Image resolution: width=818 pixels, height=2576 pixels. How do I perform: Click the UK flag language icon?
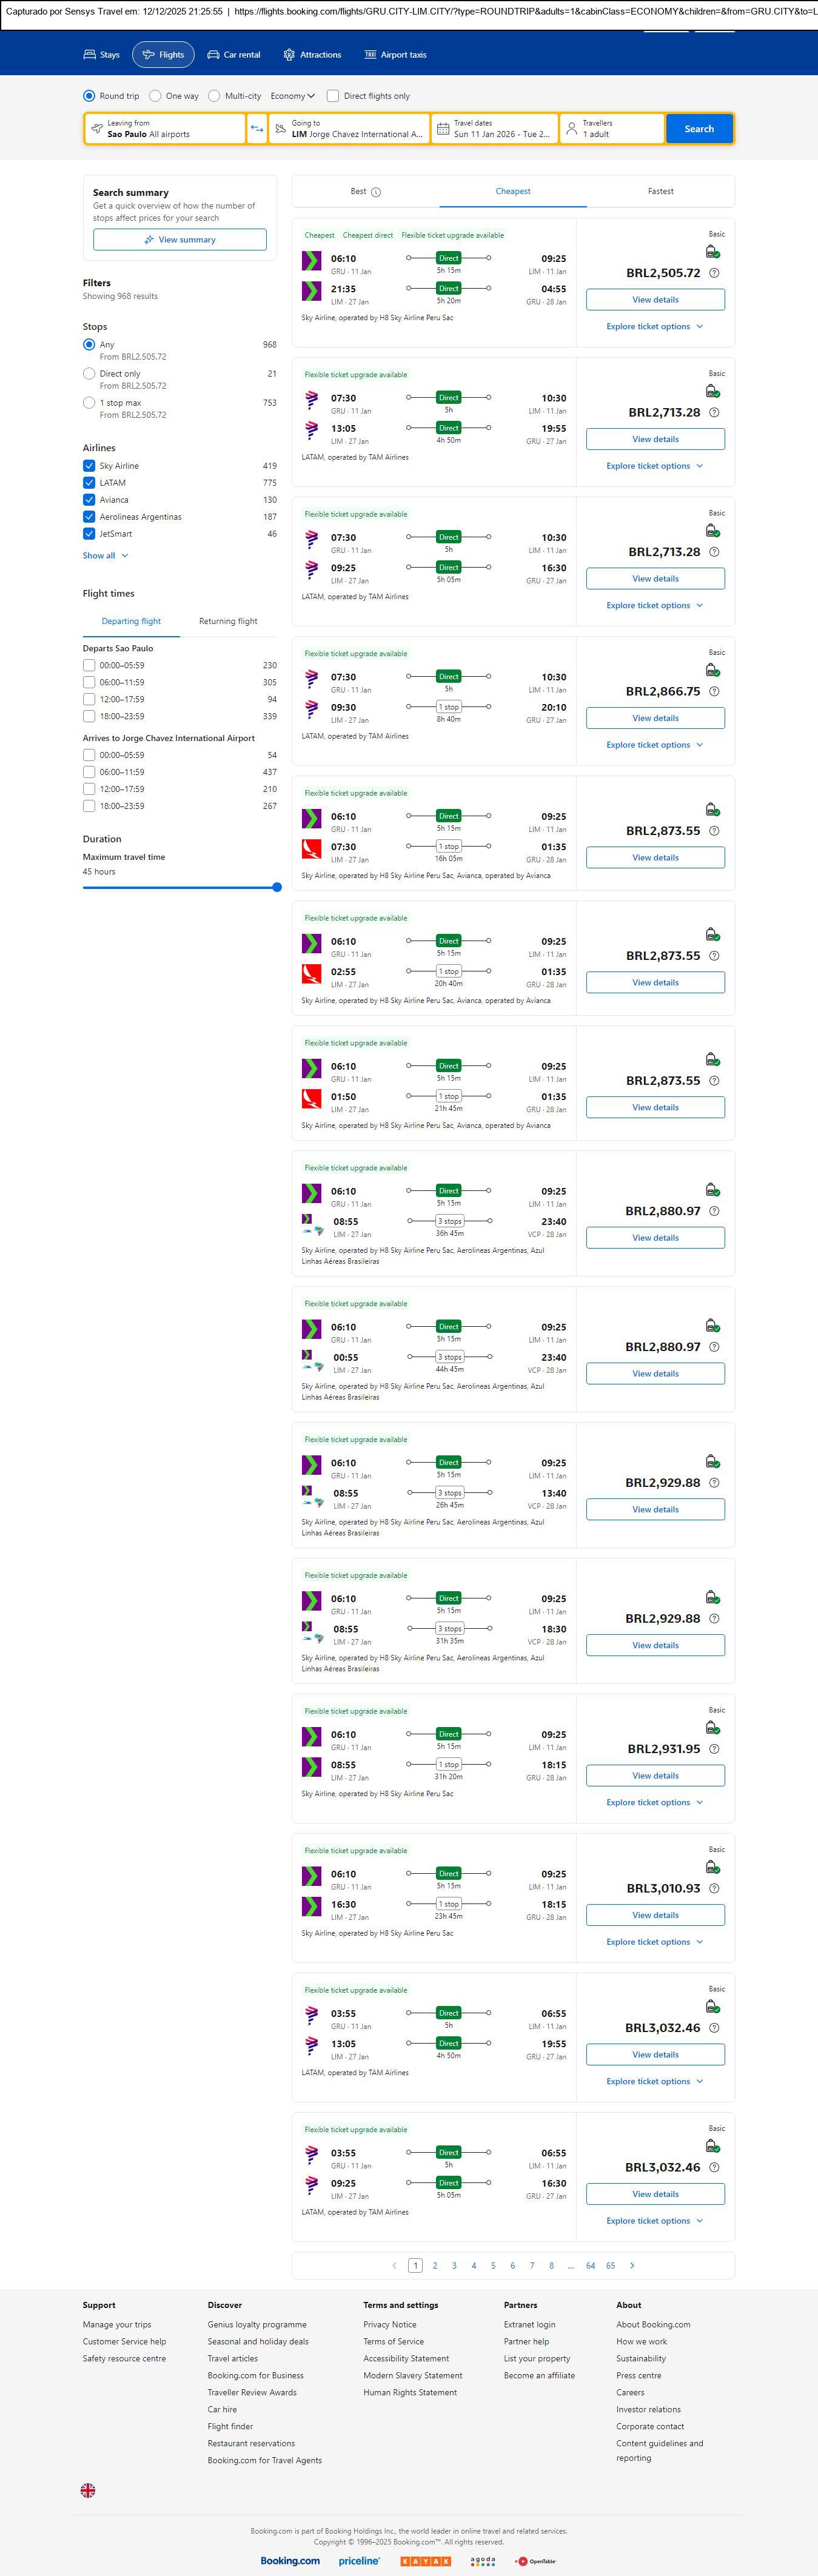[88, 2490]
